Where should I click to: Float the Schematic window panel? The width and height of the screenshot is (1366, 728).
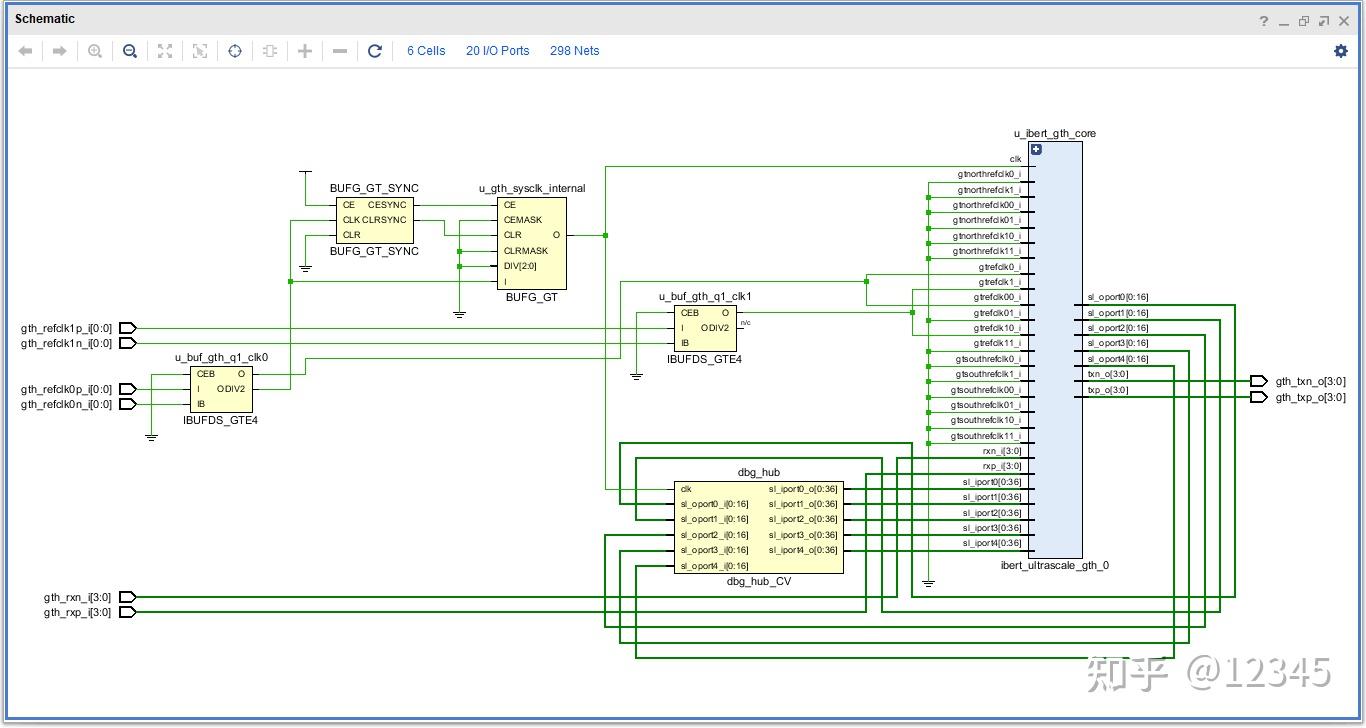1323,21
